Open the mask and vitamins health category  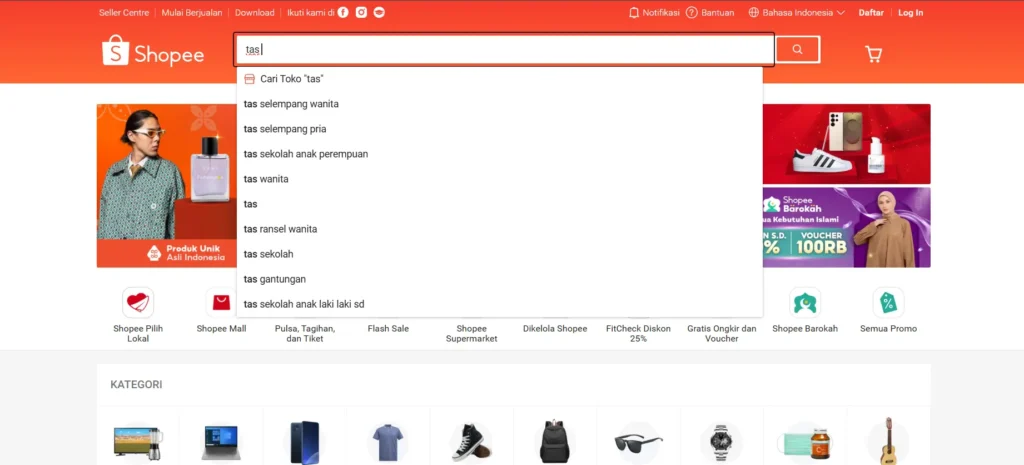[x=805, y=442]
